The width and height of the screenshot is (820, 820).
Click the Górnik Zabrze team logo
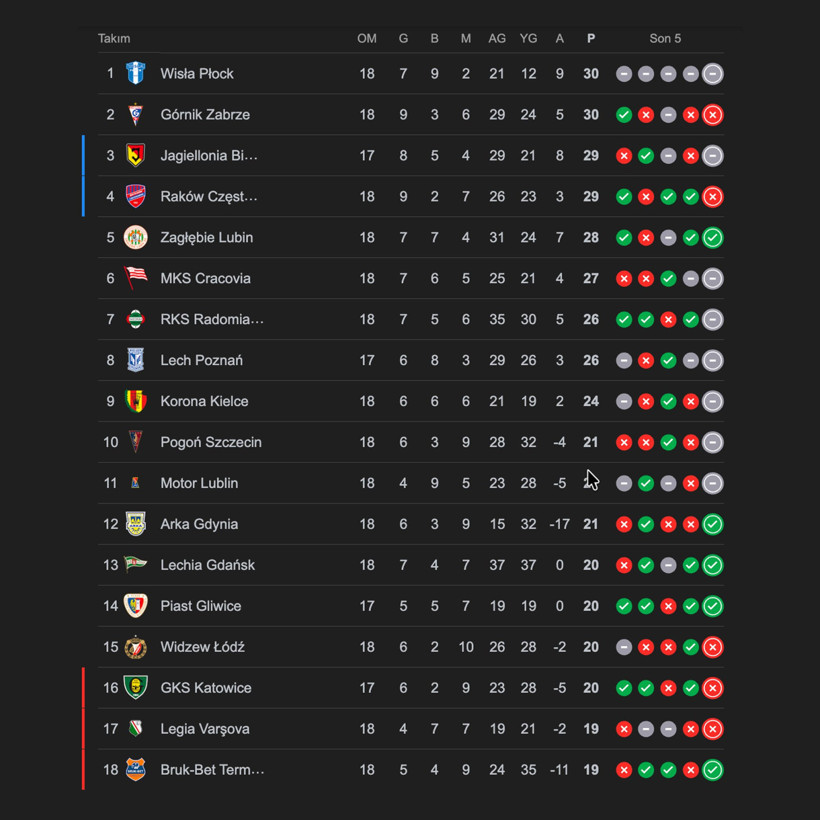point(136,115)
